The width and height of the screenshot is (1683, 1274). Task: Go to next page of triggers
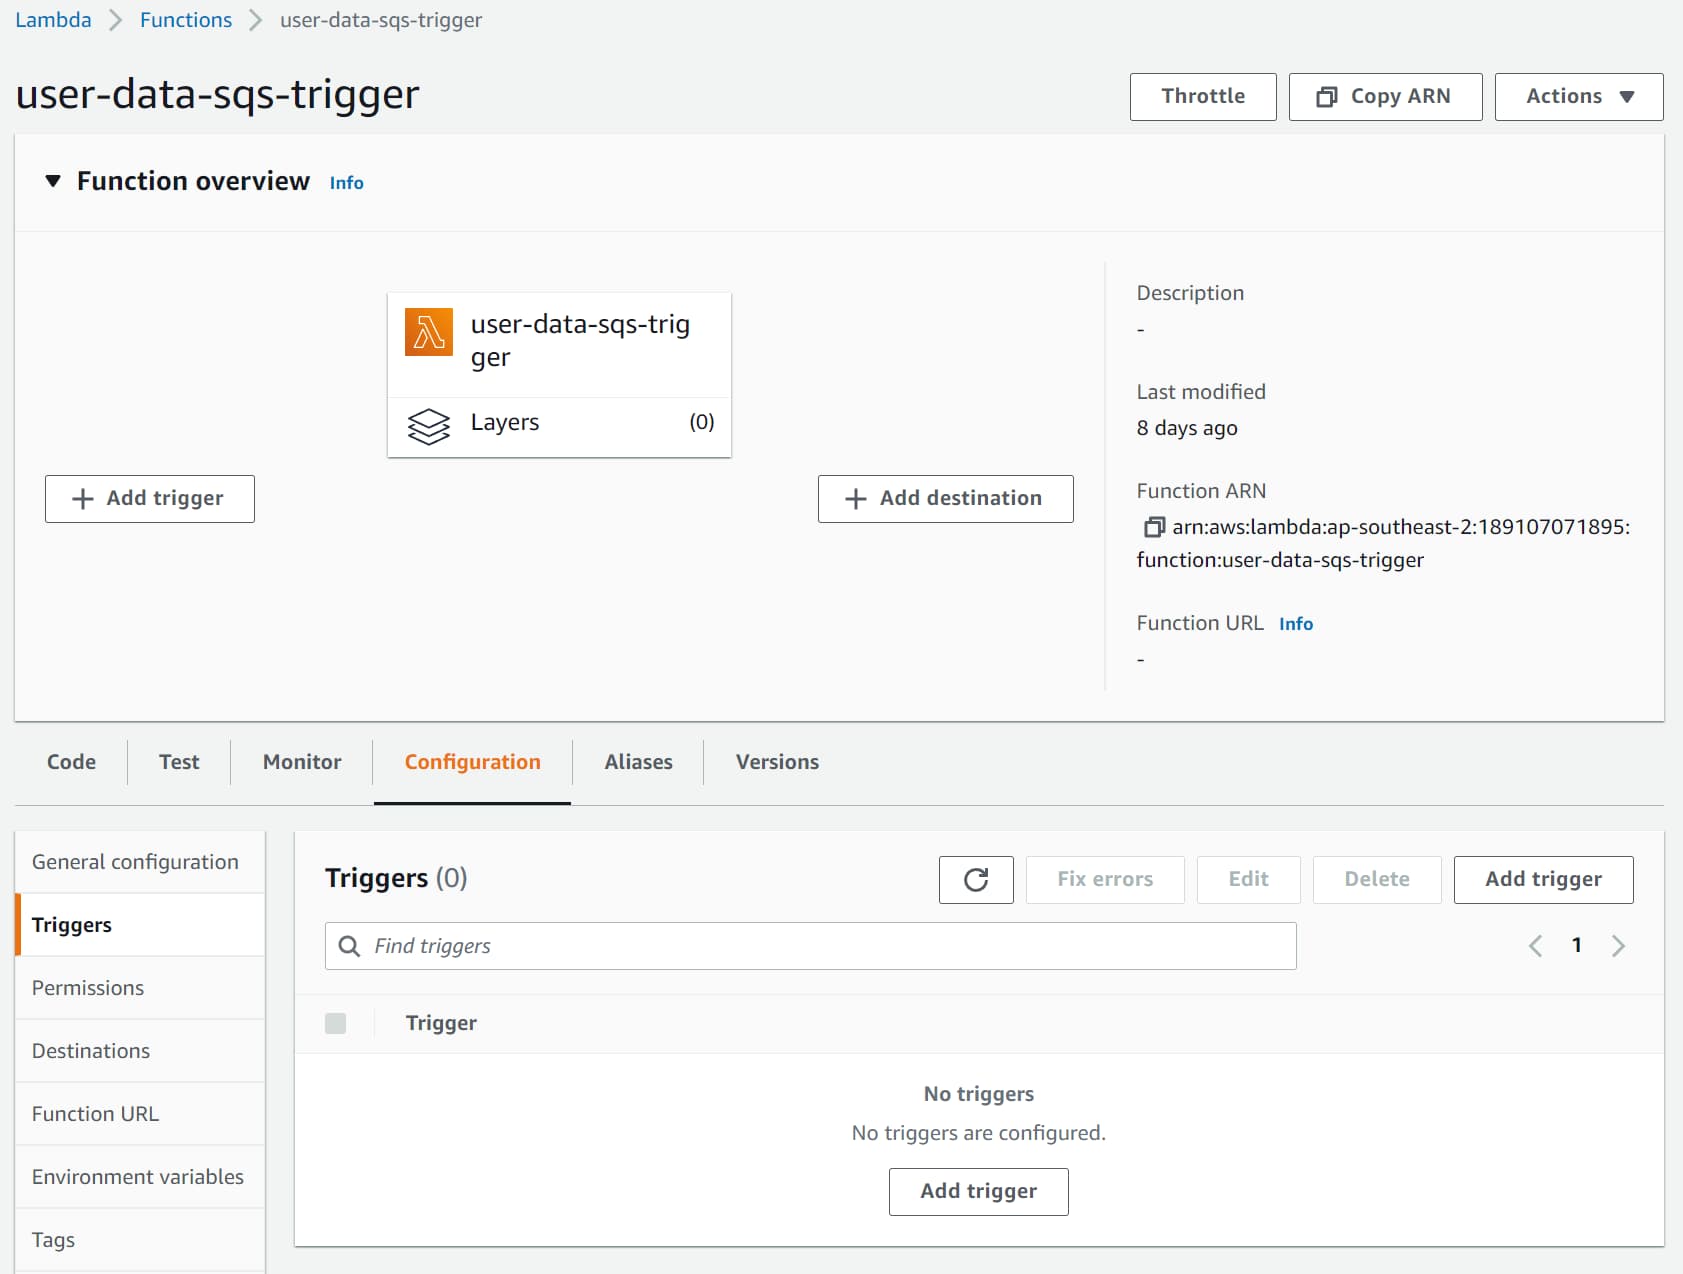(x=1618, y=945)
